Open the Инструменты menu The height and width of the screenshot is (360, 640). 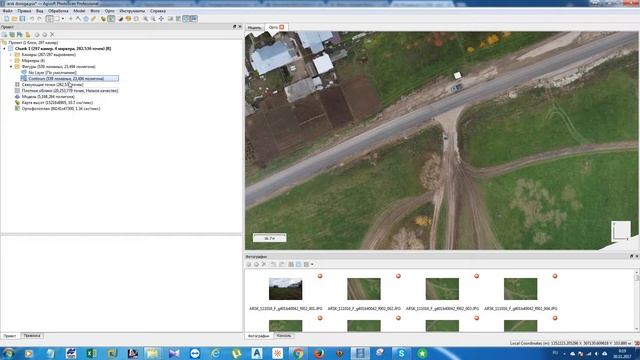[x=132, y=11]
